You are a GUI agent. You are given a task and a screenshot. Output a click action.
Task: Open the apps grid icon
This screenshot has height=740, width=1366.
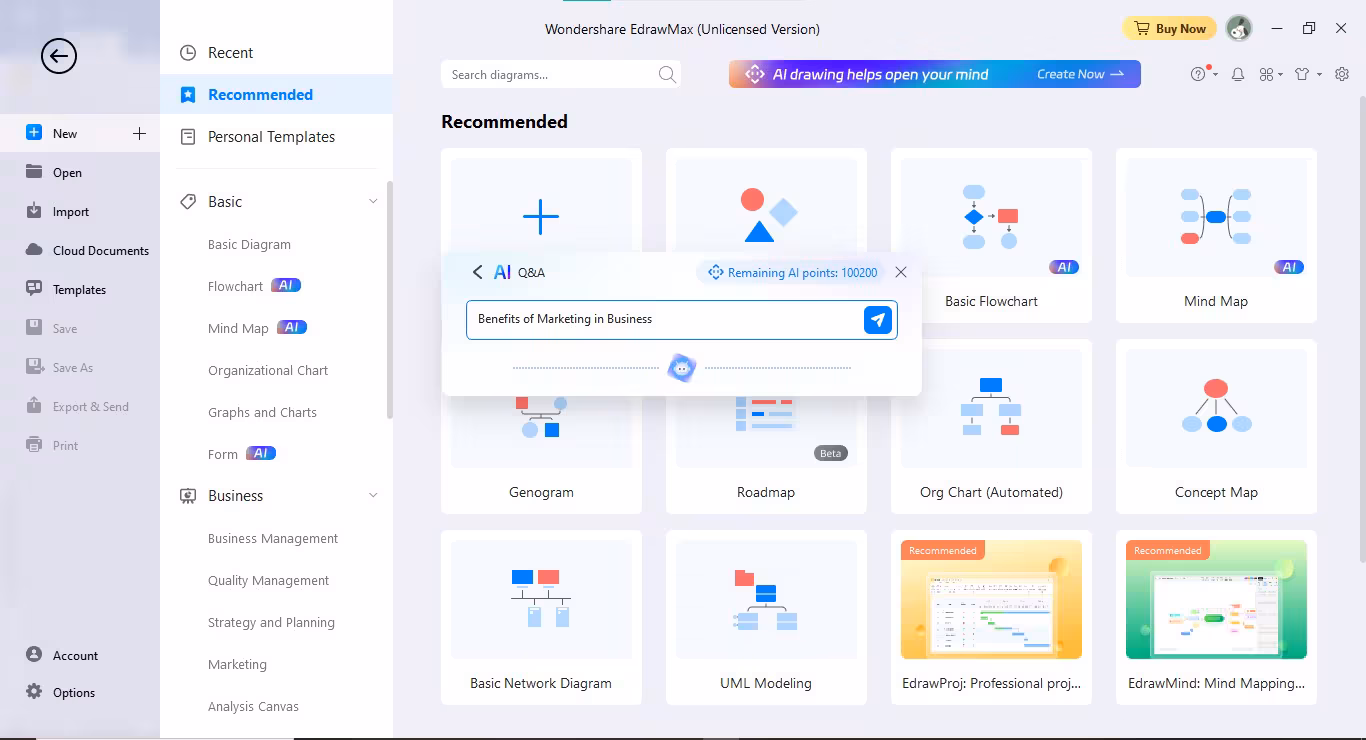(x=1266, y=74)
